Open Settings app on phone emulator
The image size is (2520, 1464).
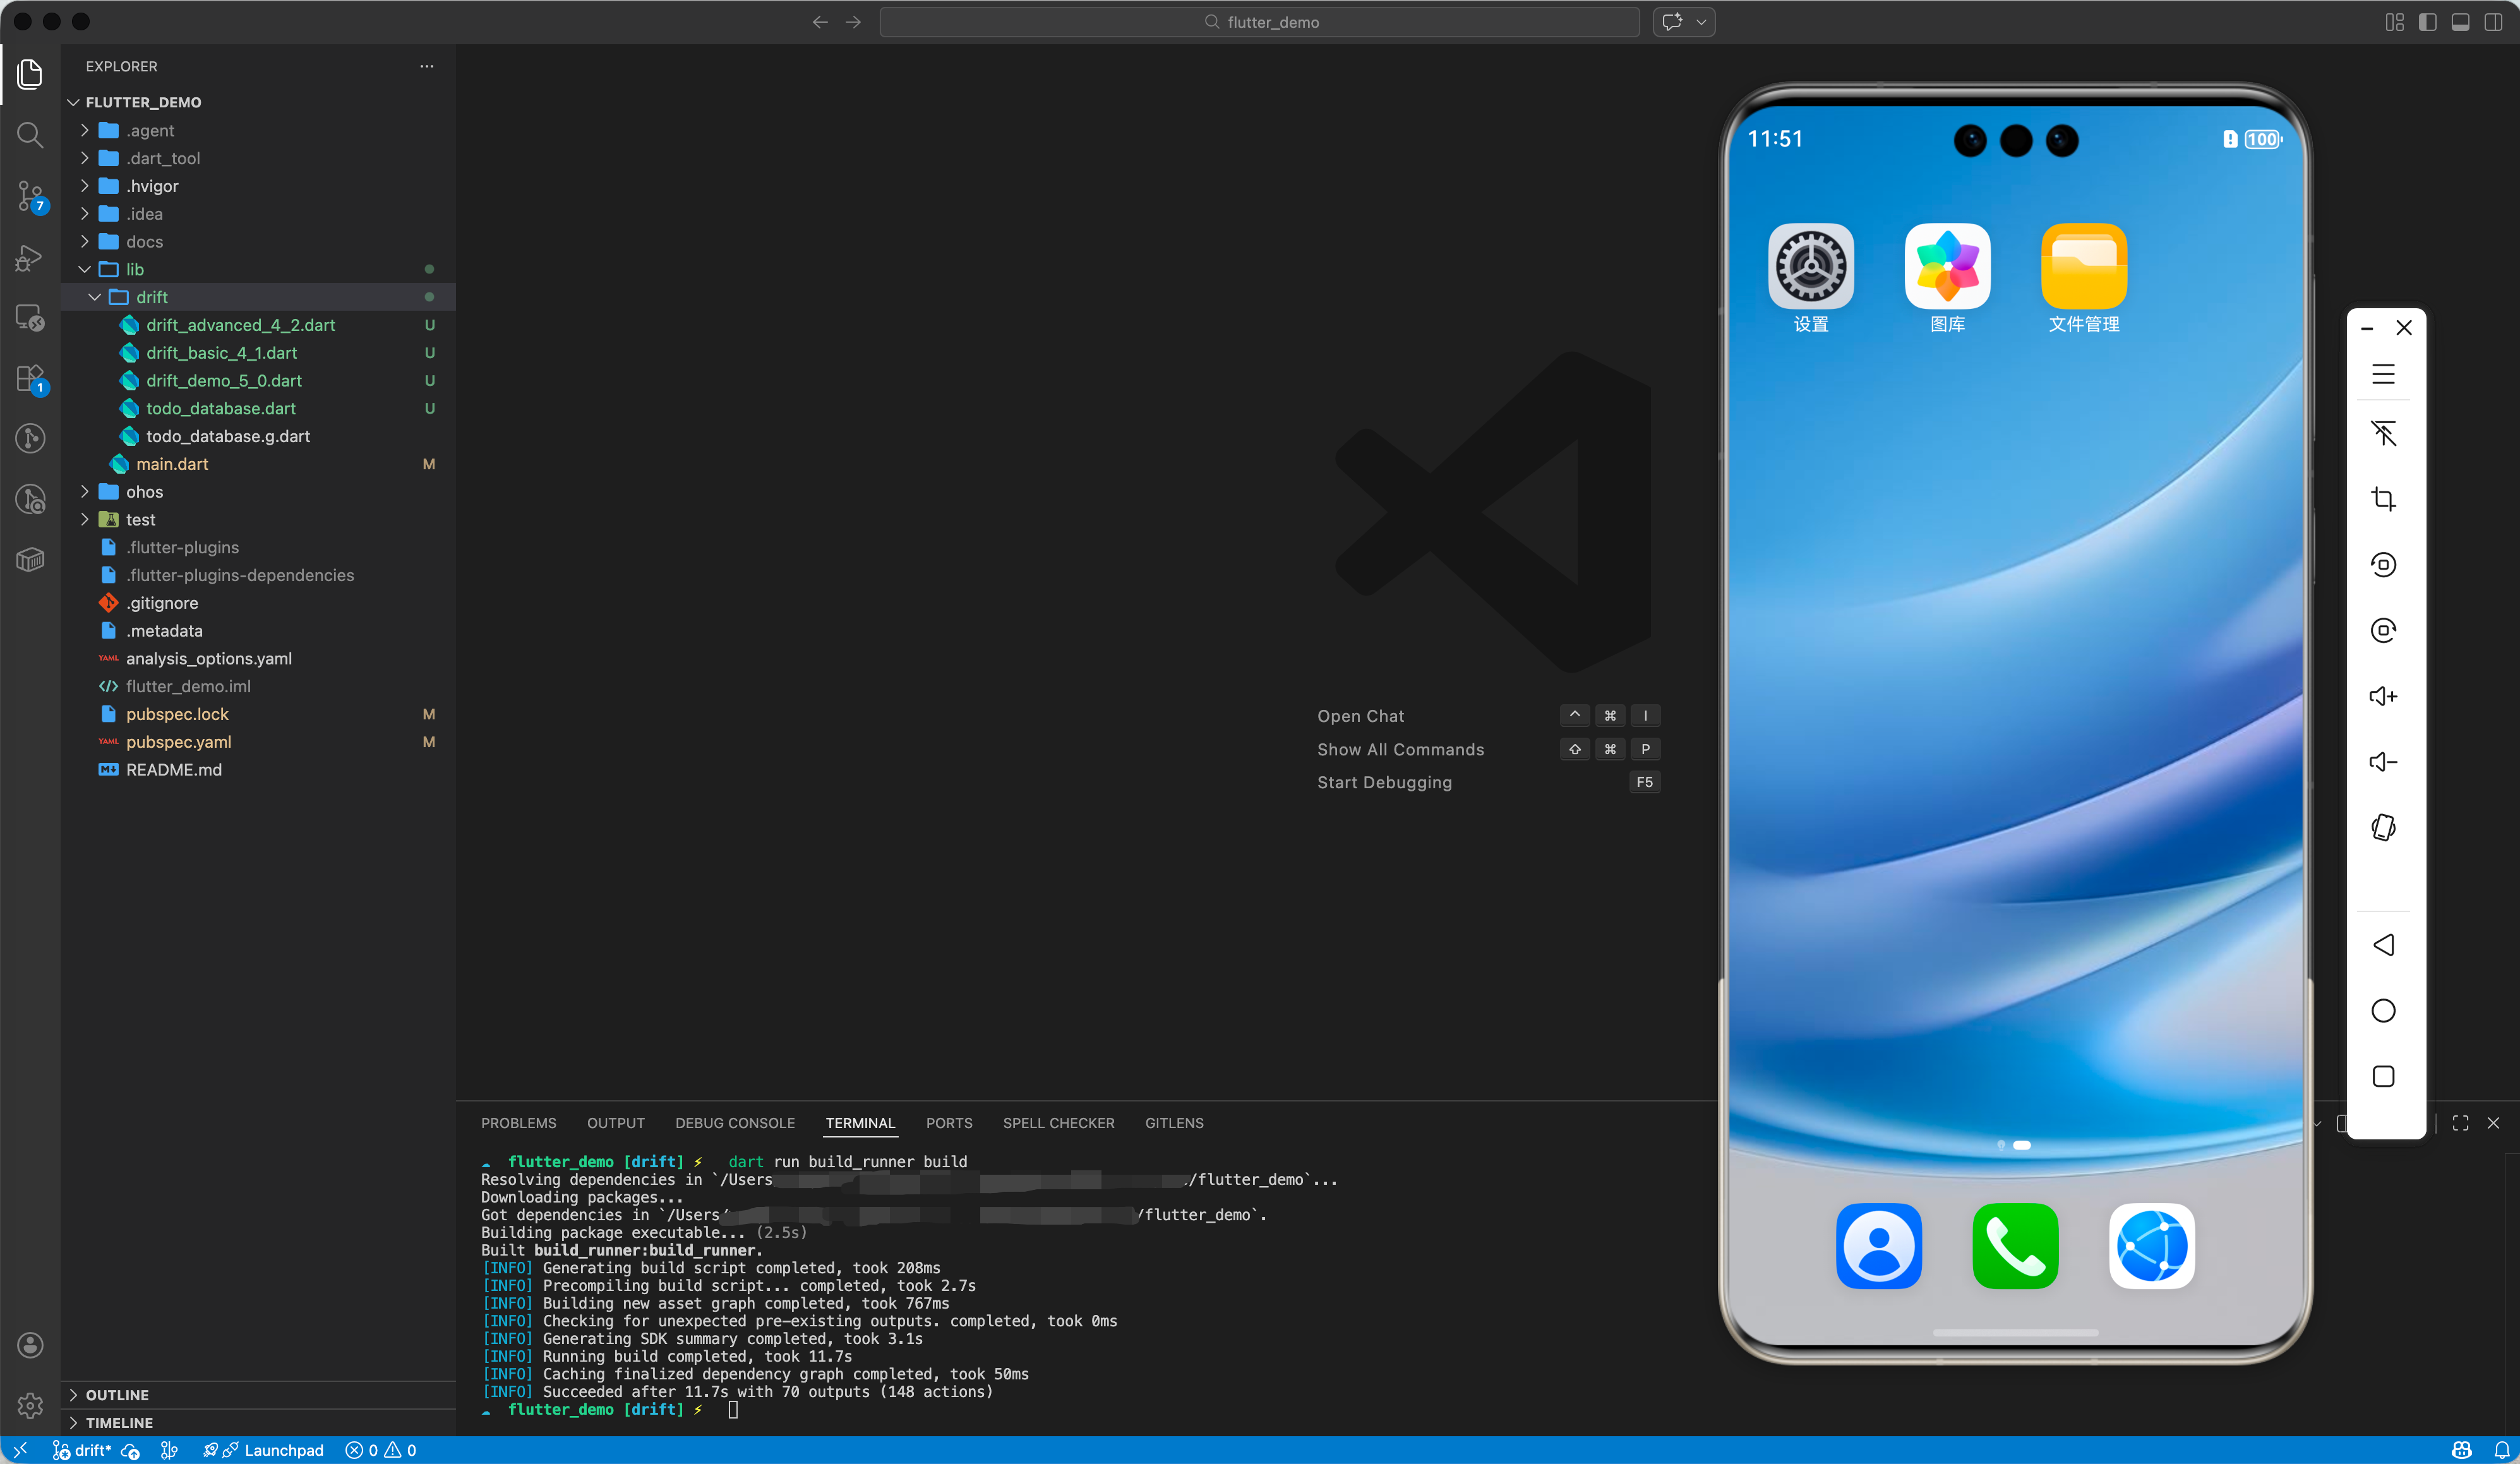tap(1810, 266)
